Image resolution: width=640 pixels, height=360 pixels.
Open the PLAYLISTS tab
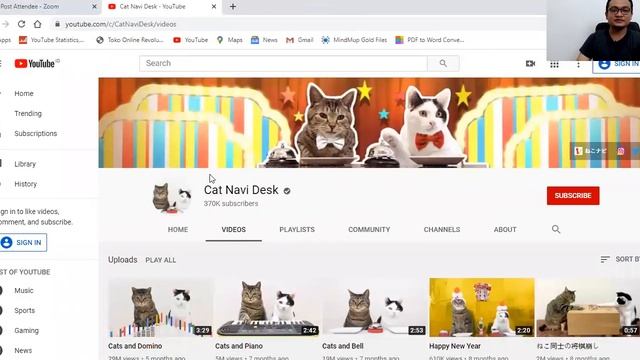[297, 229]
